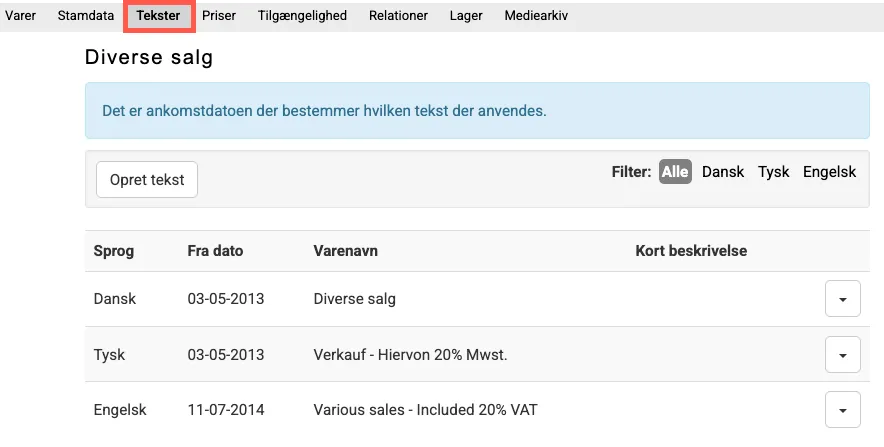Select the Alle filter option

coord(675,172)
